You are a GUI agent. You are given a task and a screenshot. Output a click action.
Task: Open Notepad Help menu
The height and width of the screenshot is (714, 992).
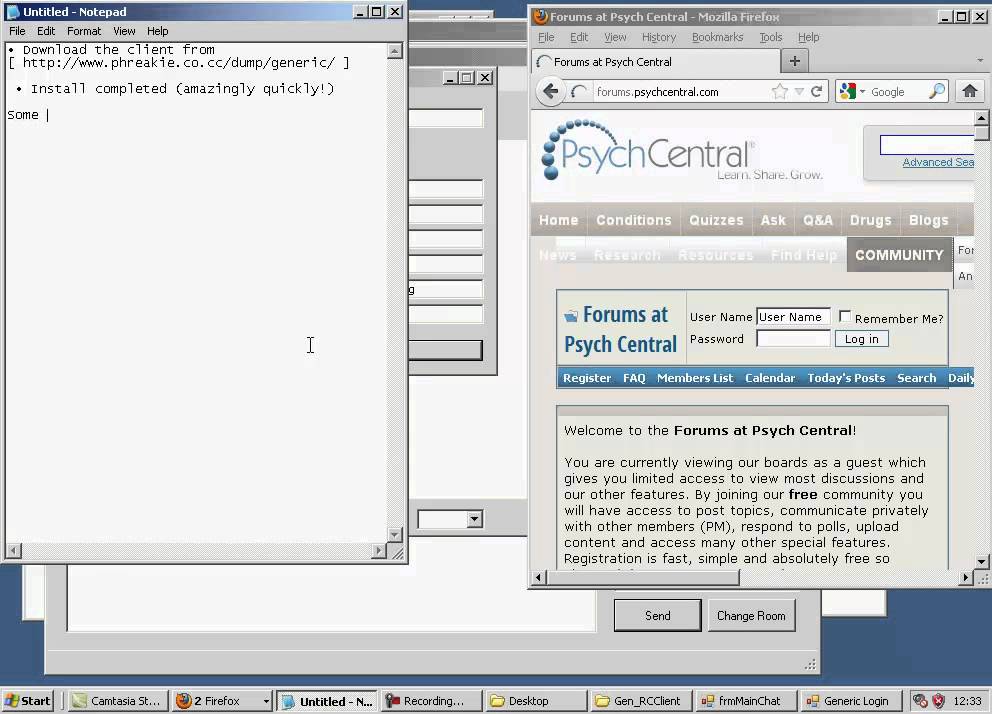pyautogui.click(x=158, y=31)
